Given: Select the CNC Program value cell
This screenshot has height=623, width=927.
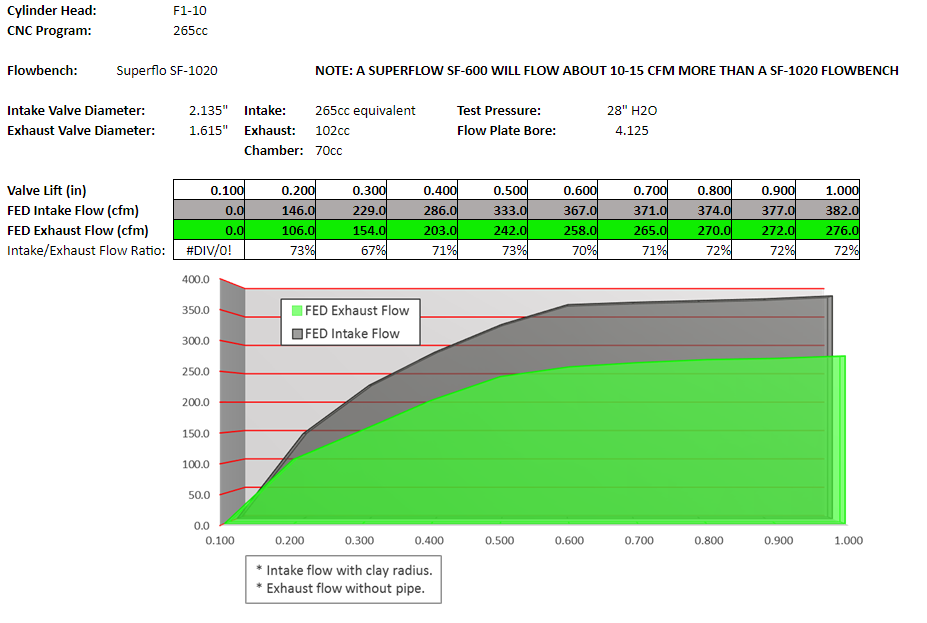Looking at the screenshot, I should click(191, 31).
